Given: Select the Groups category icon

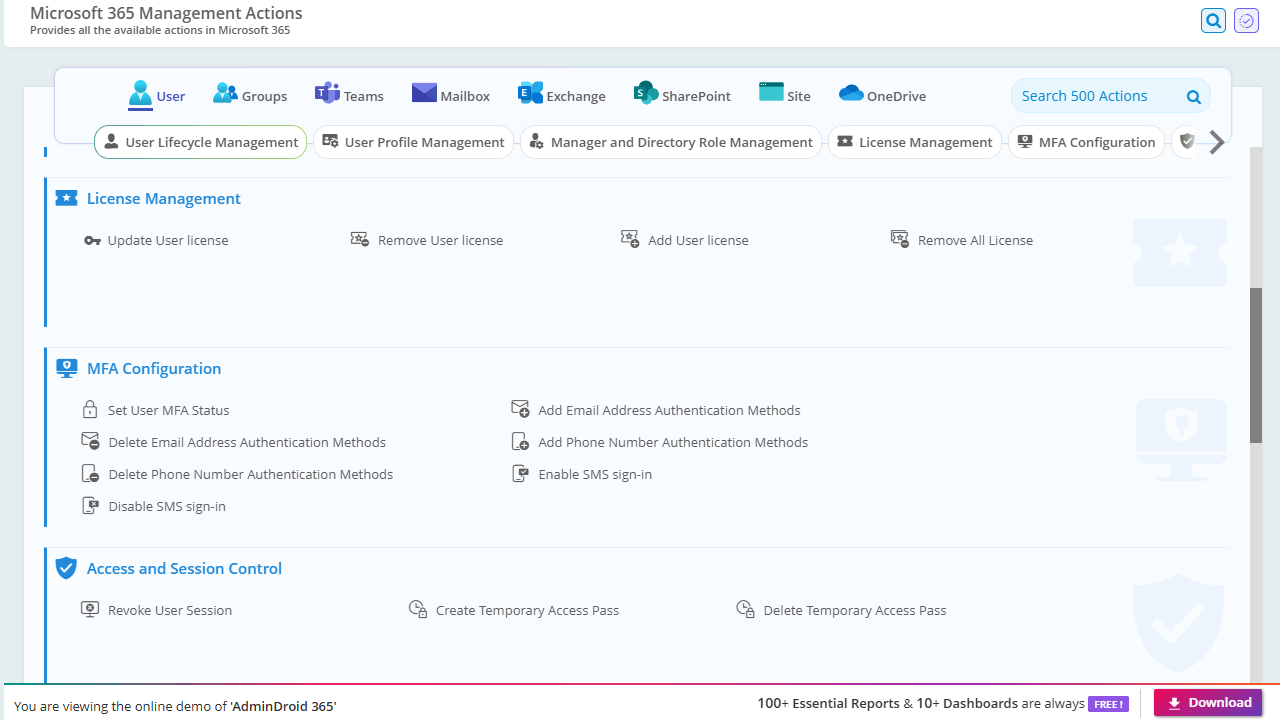Looking at the screenshot, I should point(225,94).
